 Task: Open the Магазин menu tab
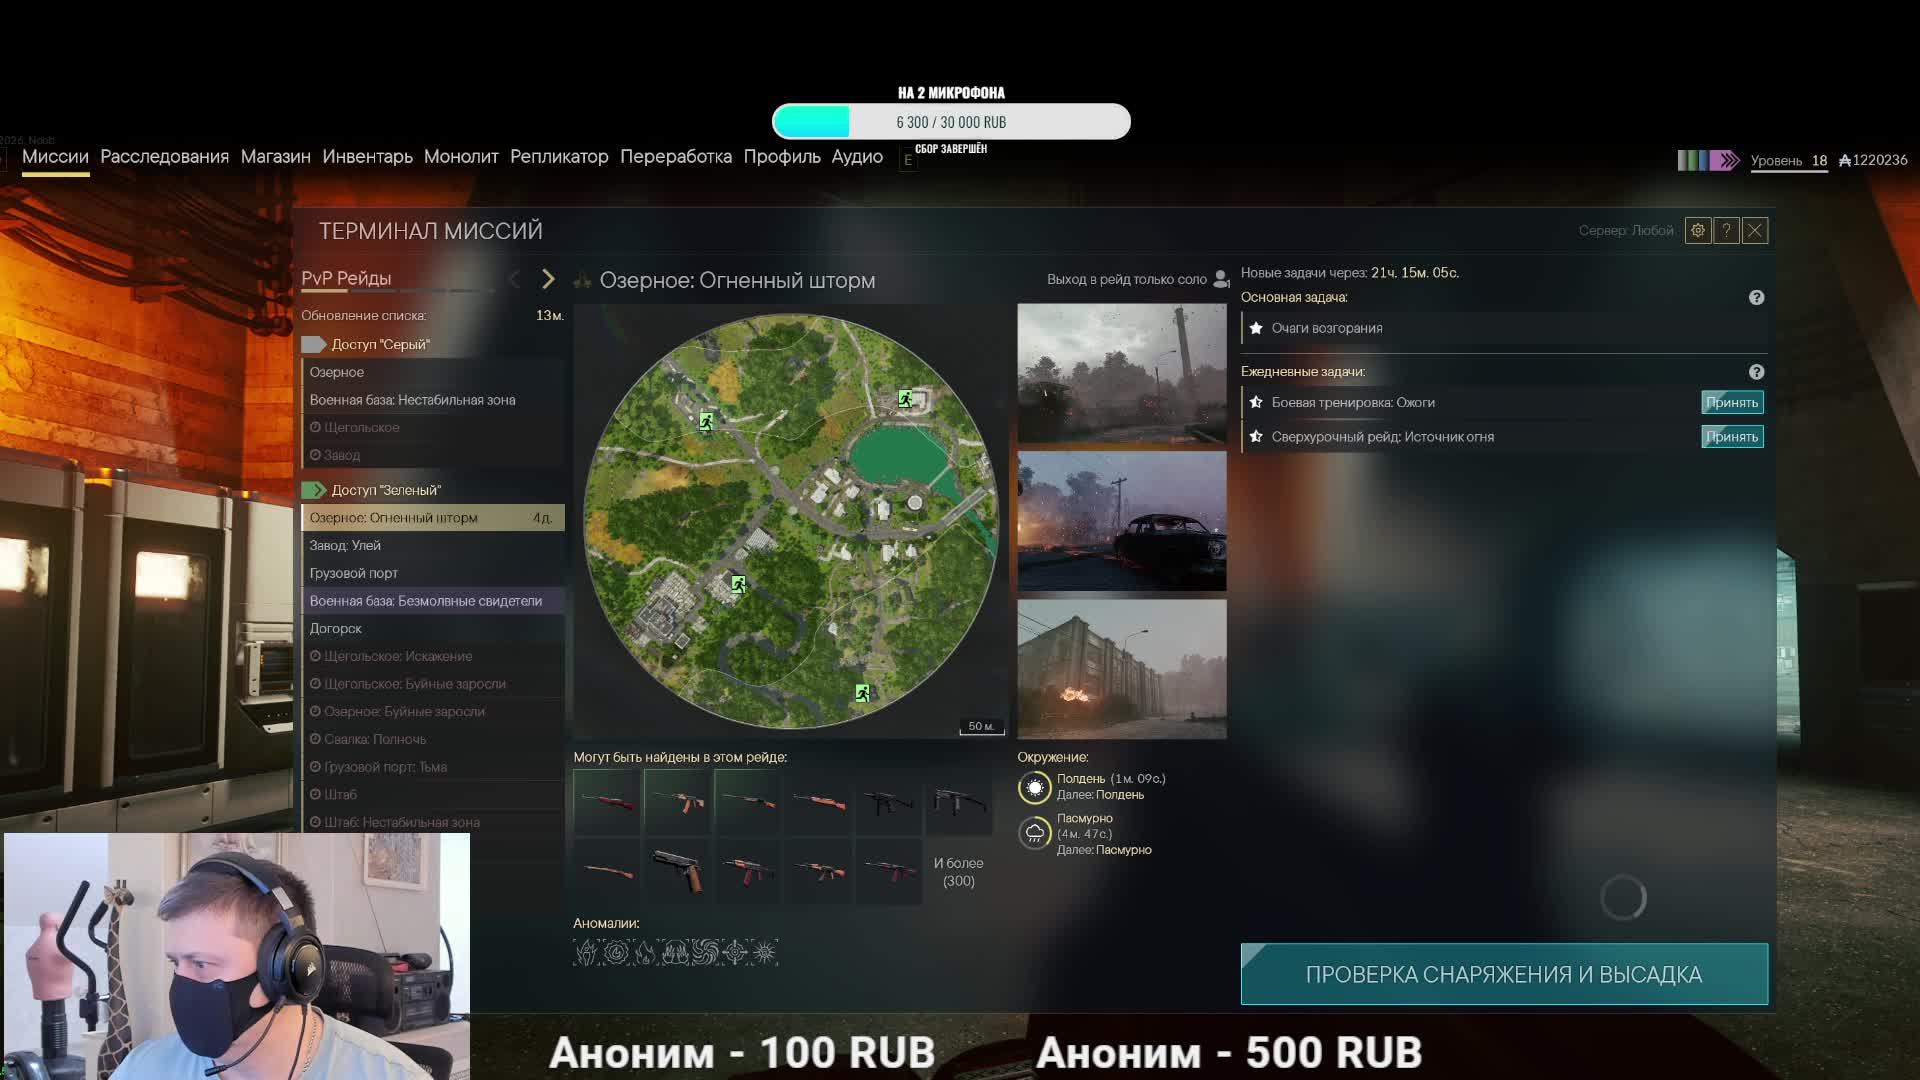pos(275,157)
